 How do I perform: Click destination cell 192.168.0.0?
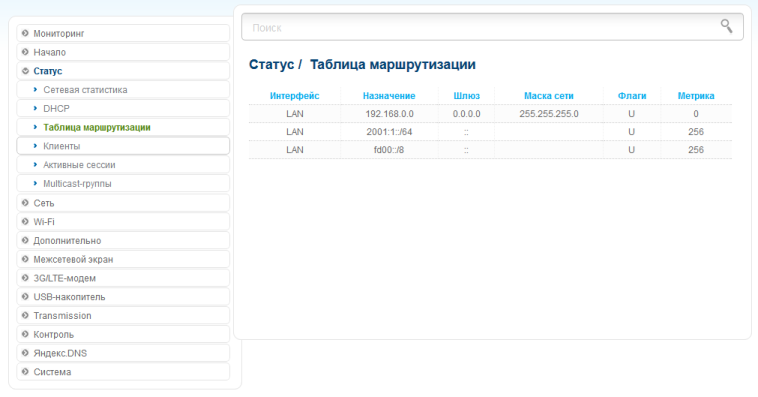click(x=389, y=114)
